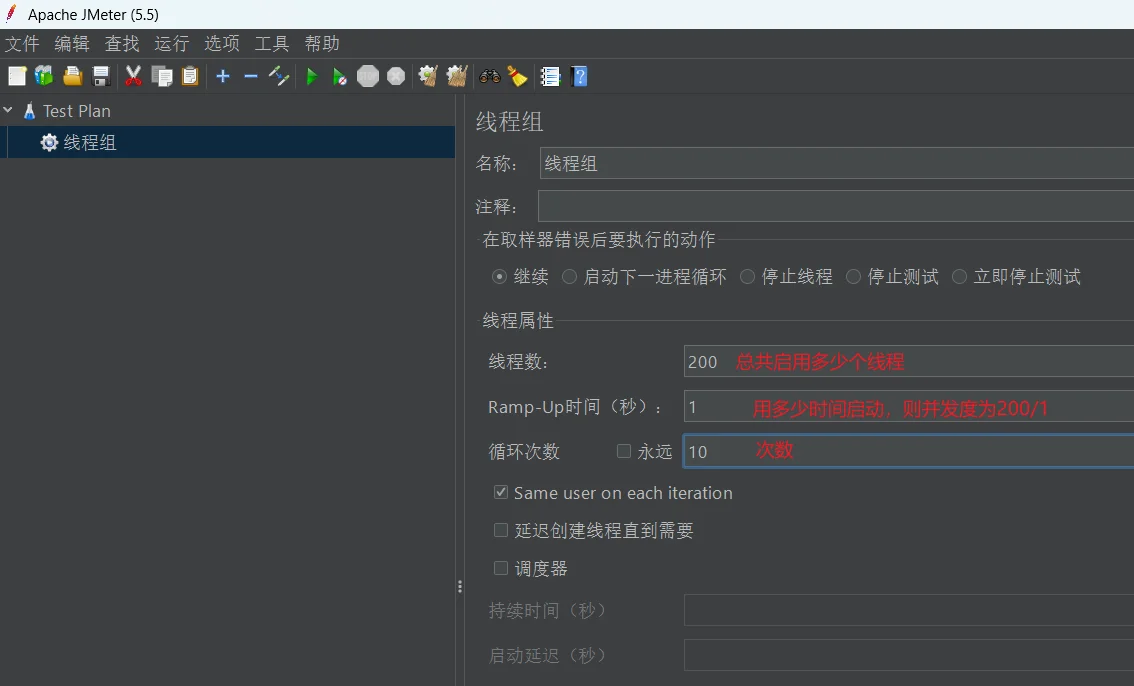Enable the 调度器 checkbox
The height and width of the screenshot is (686, 1134).
pyautogui.click(x=500, y=567)
